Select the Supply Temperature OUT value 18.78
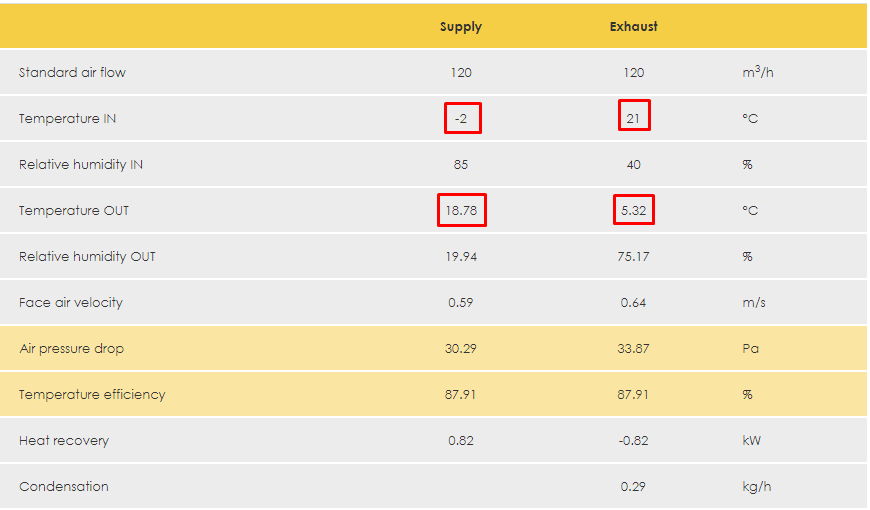This screenshot has height=510, width=870. [x=461, y=211]
